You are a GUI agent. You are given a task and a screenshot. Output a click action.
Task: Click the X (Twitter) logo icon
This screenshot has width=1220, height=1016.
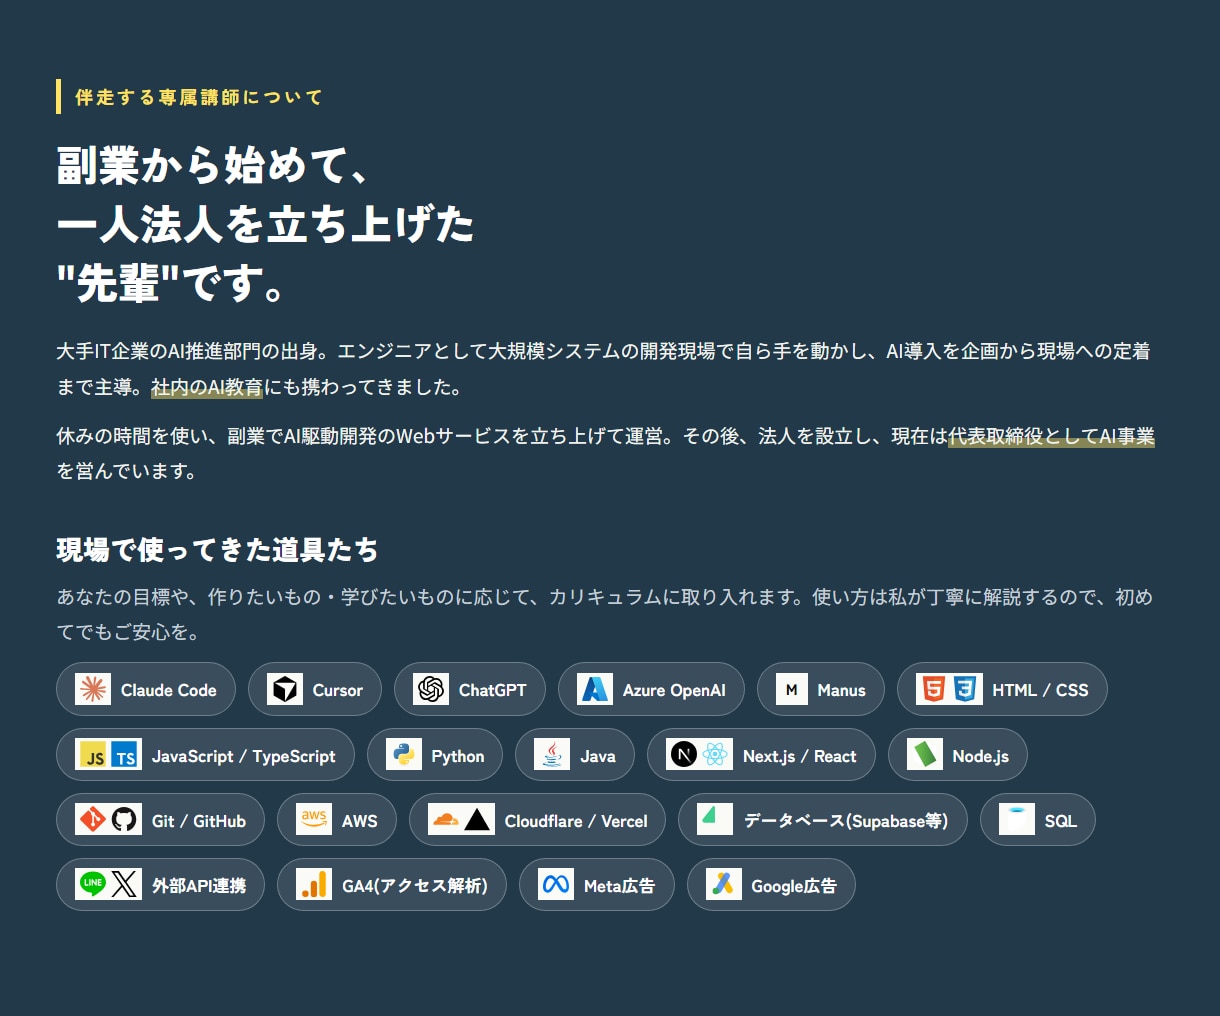[125, 884]
